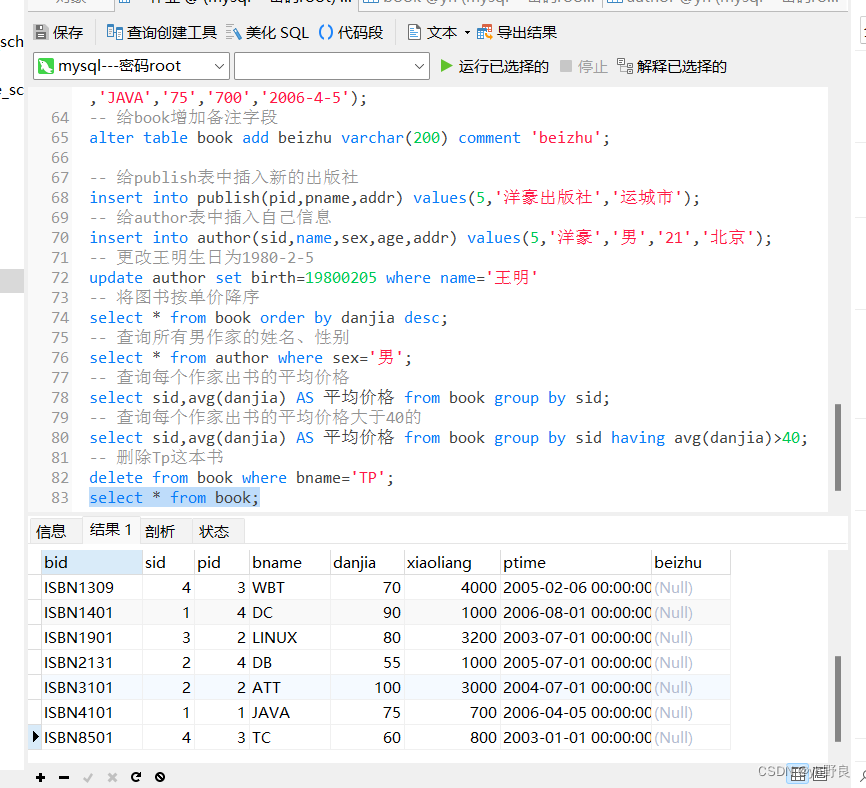This screenshot has height=788, width=866.
Task: Click the danjia column header
Action: tap(367, 562)
